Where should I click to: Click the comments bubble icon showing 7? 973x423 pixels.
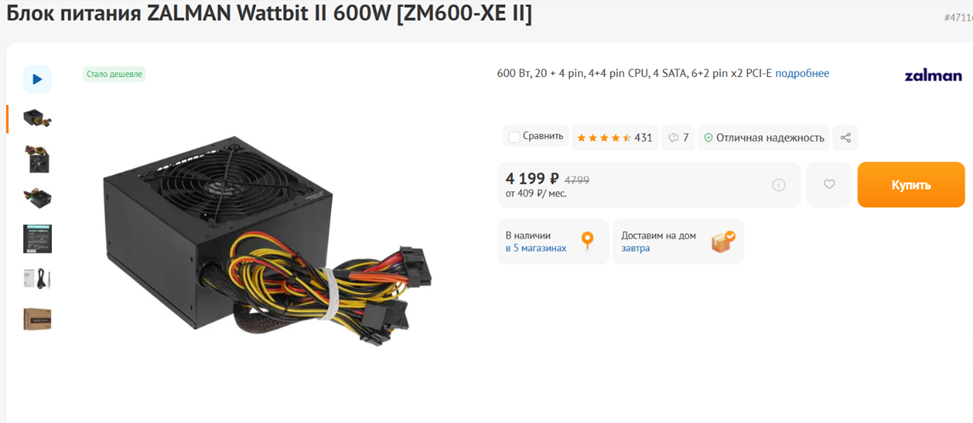click(678, 138)
